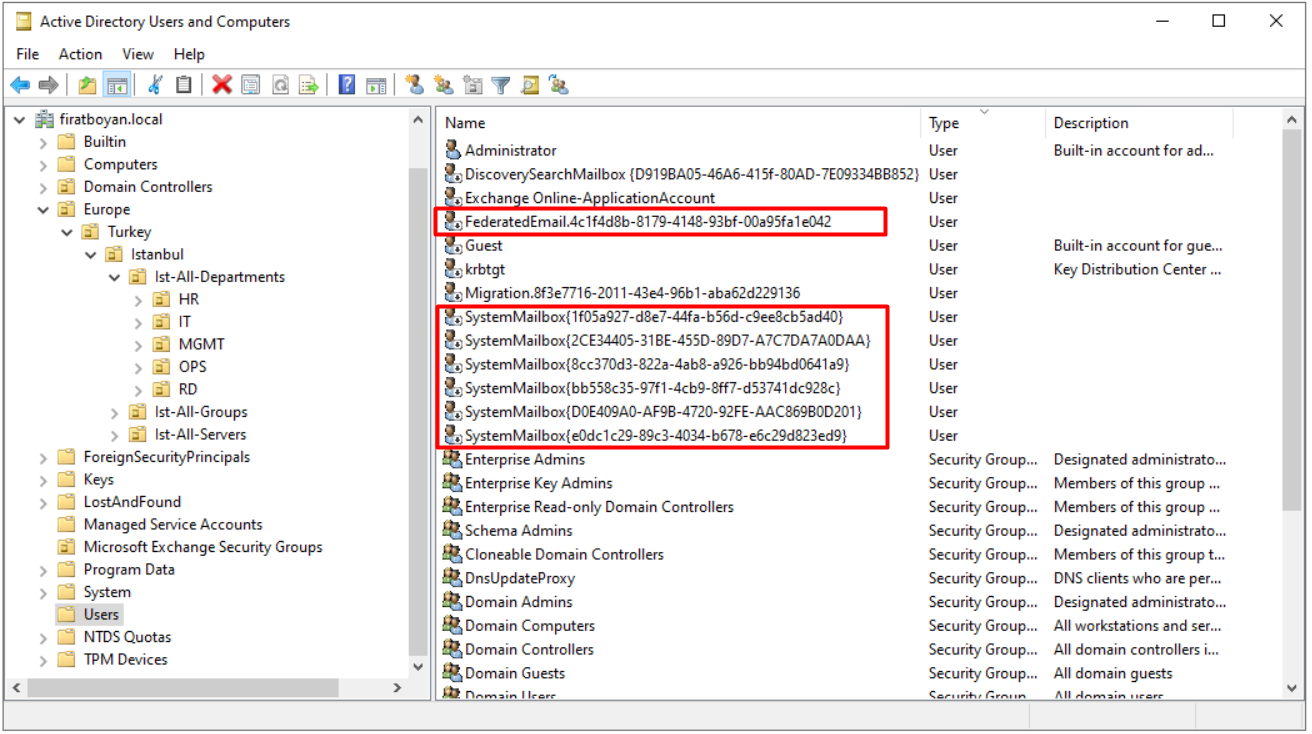The width and height of the screenshot is (1312, 734).
Task: Open the Action menu
Action: click(x=80, y=54)
